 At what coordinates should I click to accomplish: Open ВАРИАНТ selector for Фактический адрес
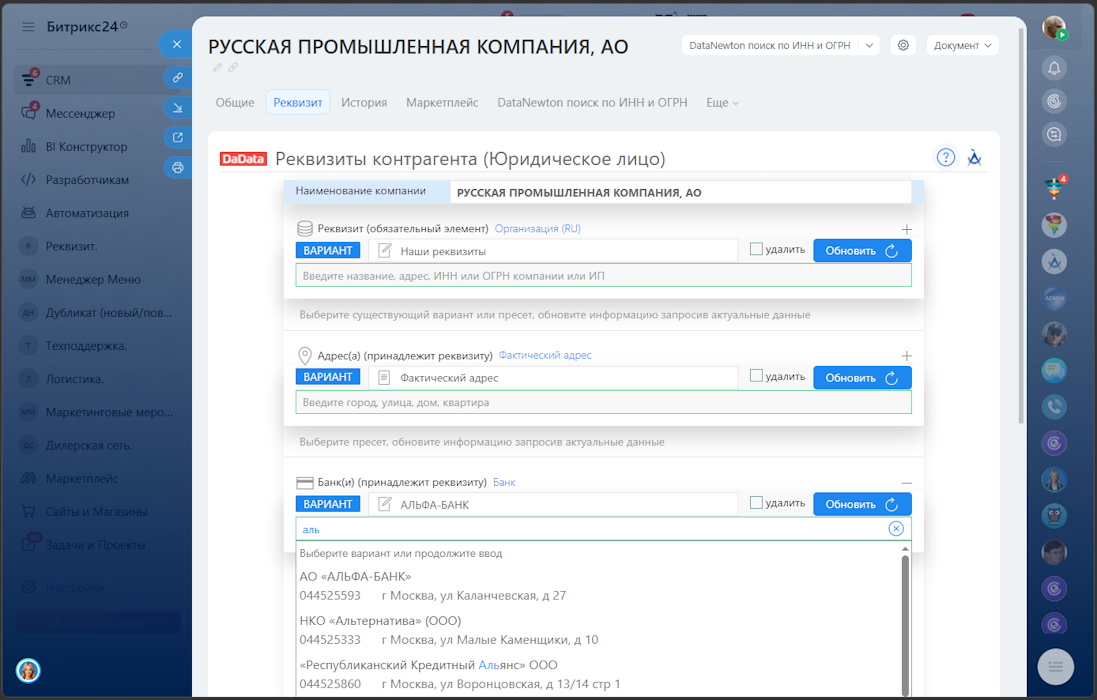[x=327, y=377]
